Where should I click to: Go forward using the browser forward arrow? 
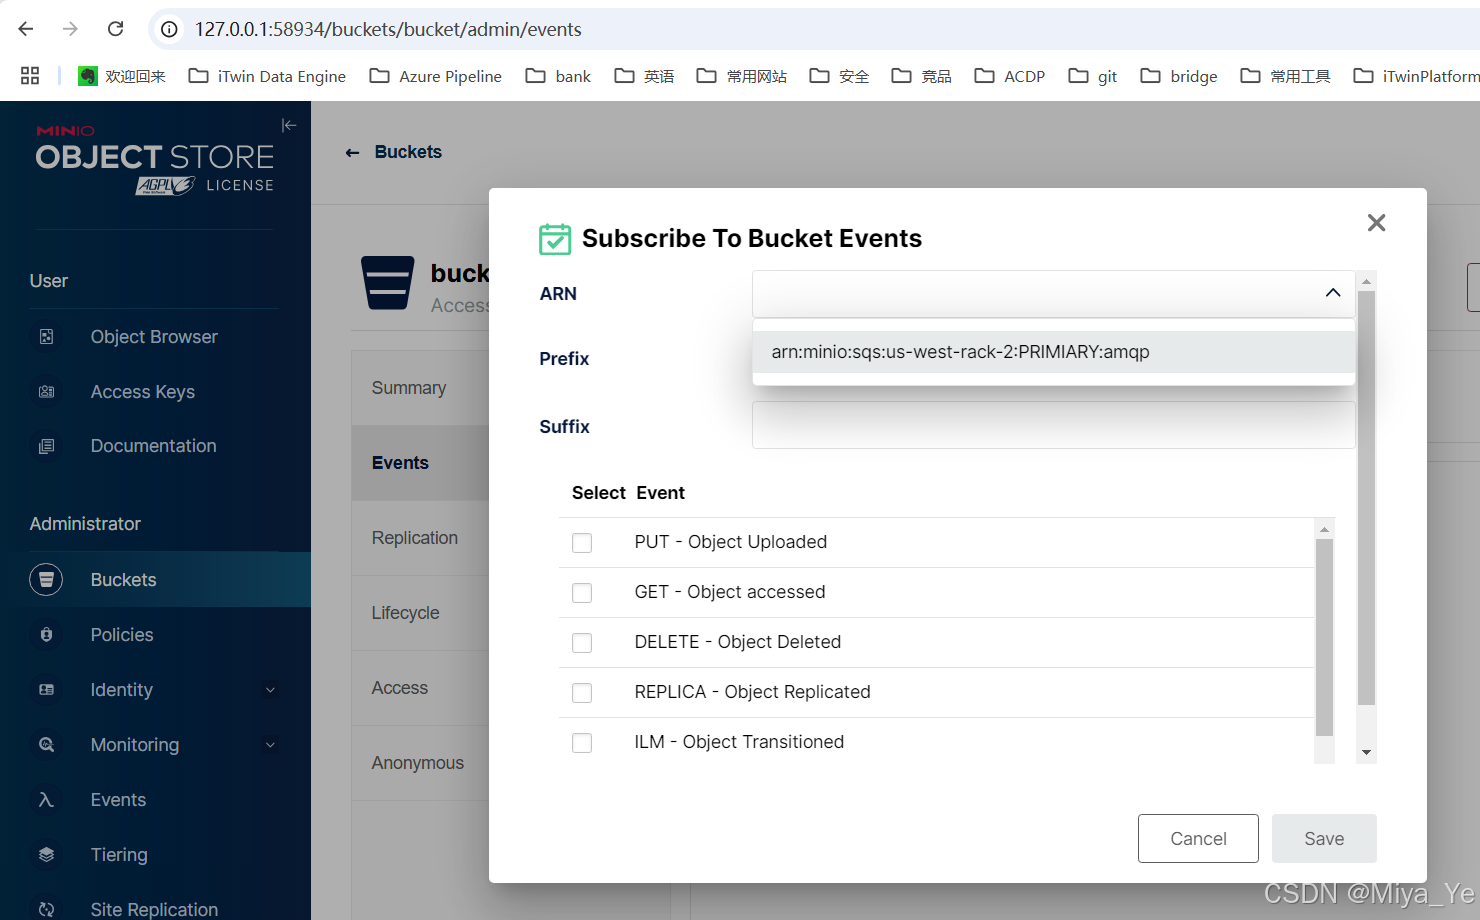[70, 29]
